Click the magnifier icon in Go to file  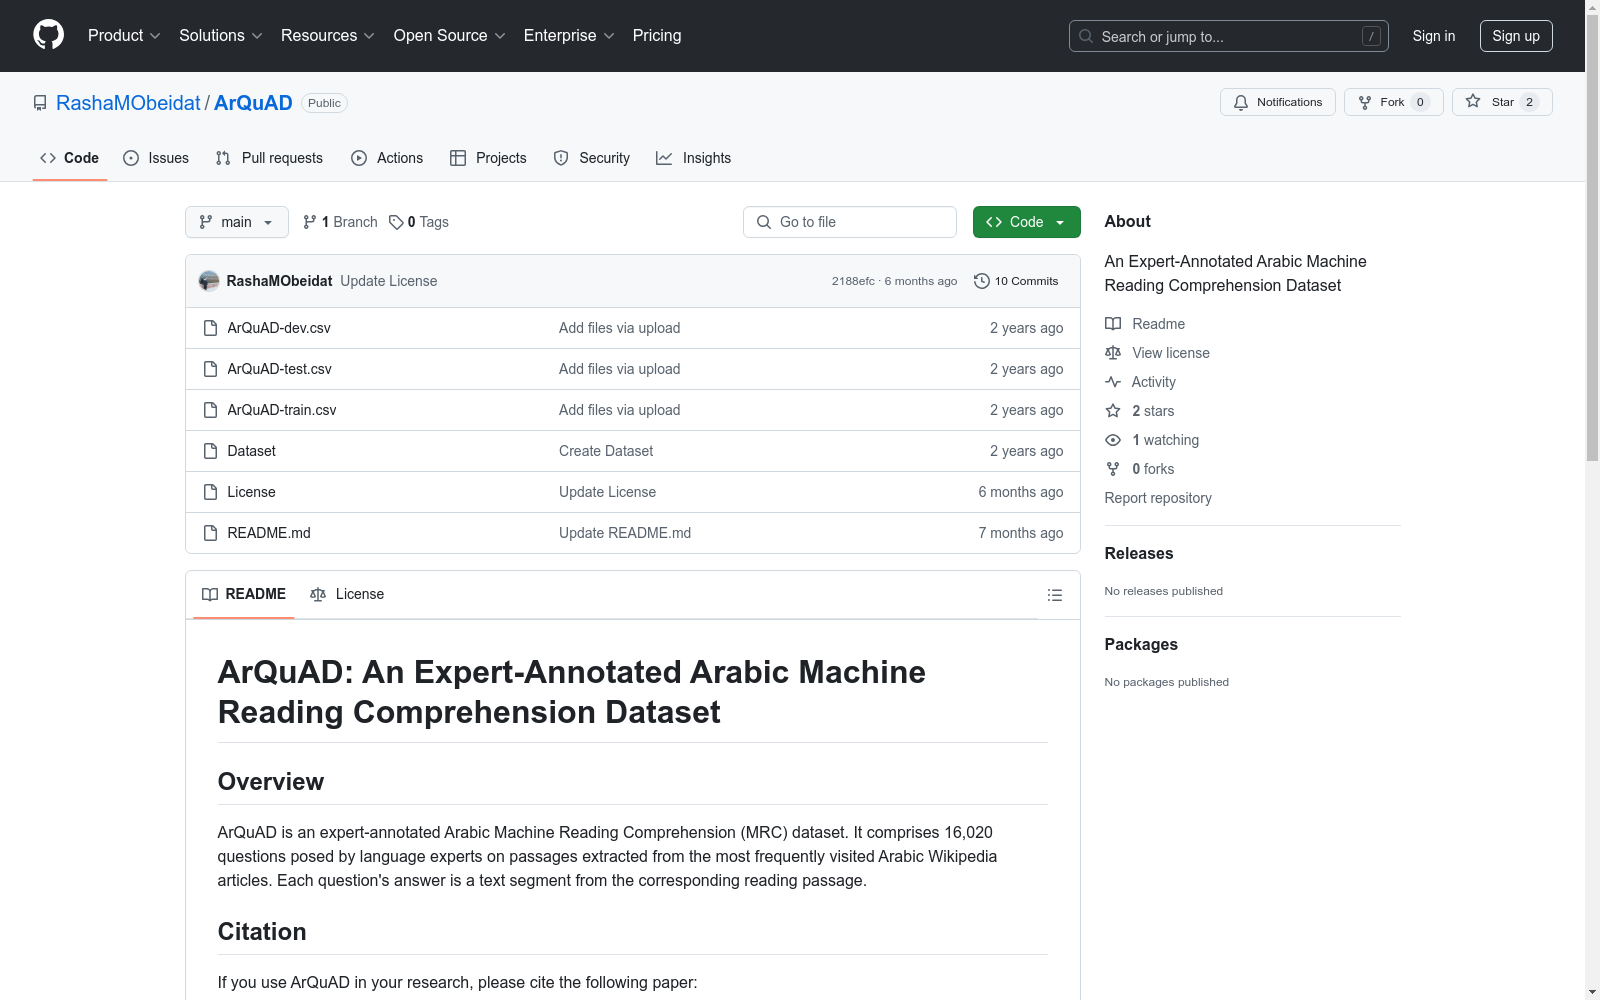[764, 222]
